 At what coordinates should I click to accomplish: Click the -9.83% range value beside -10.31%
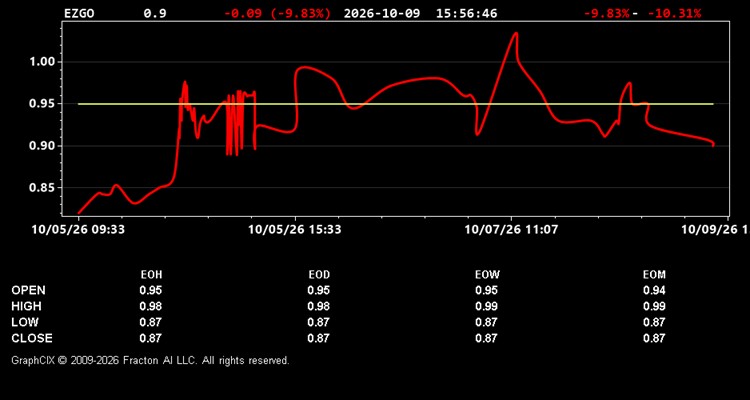click(607, 13)
